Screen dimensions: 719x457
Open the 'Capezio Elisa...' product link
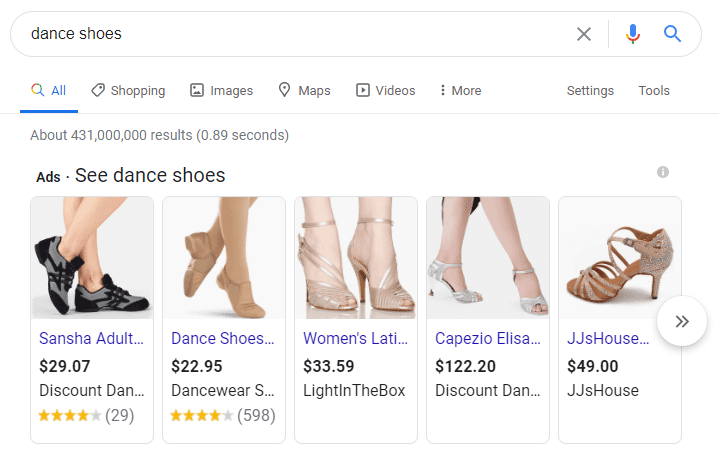coord(488,338)
